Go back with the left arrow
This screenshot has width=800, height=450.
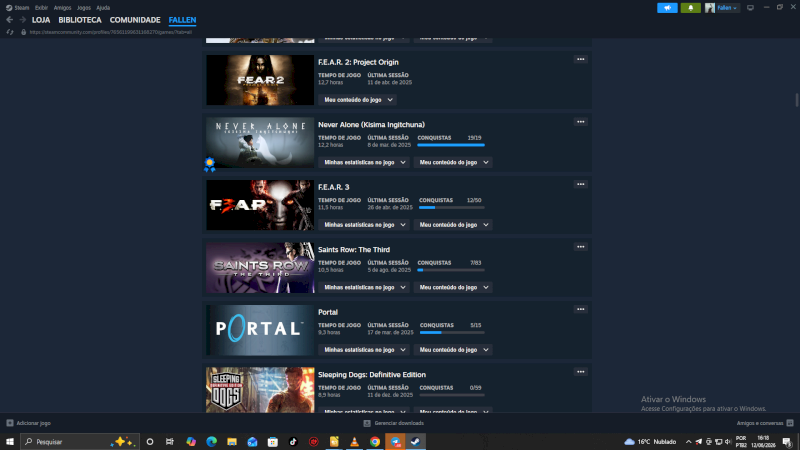(x=10, y=20)
